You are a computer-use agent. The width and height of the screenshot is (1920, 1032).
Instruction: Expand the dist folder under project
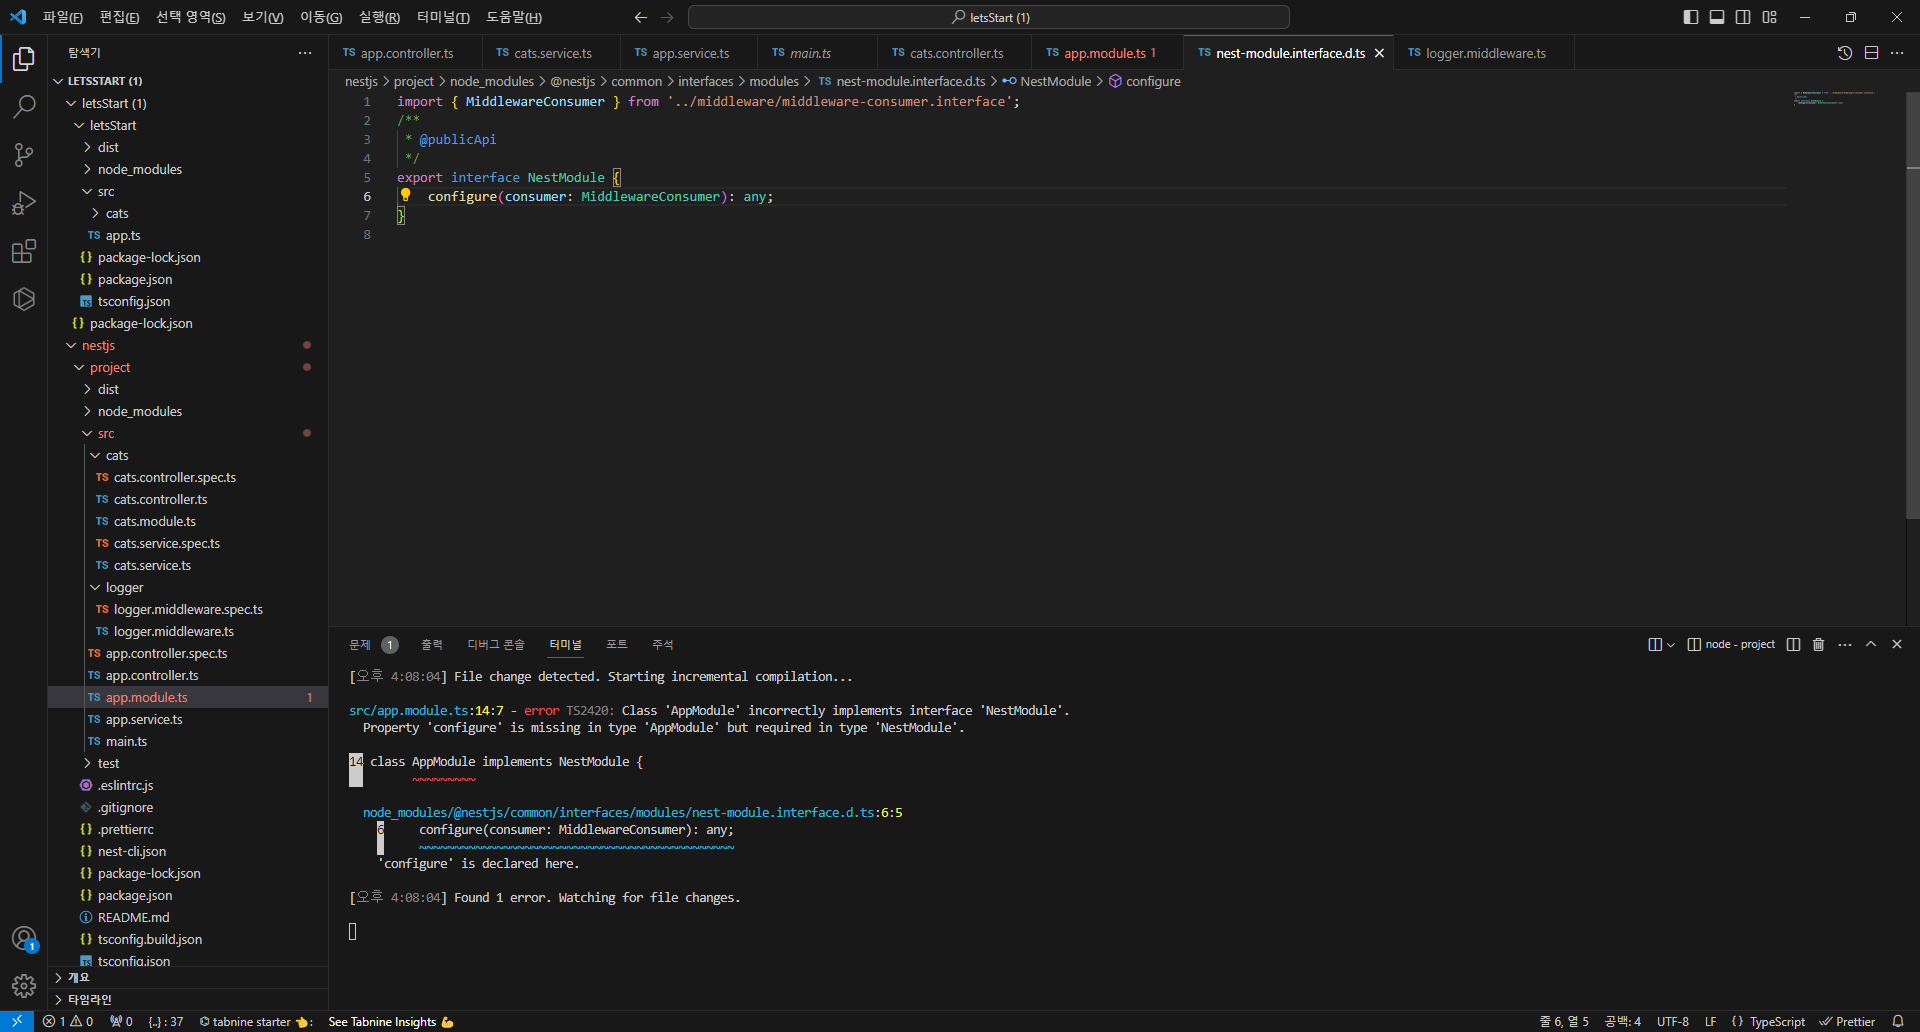(188, 389)
